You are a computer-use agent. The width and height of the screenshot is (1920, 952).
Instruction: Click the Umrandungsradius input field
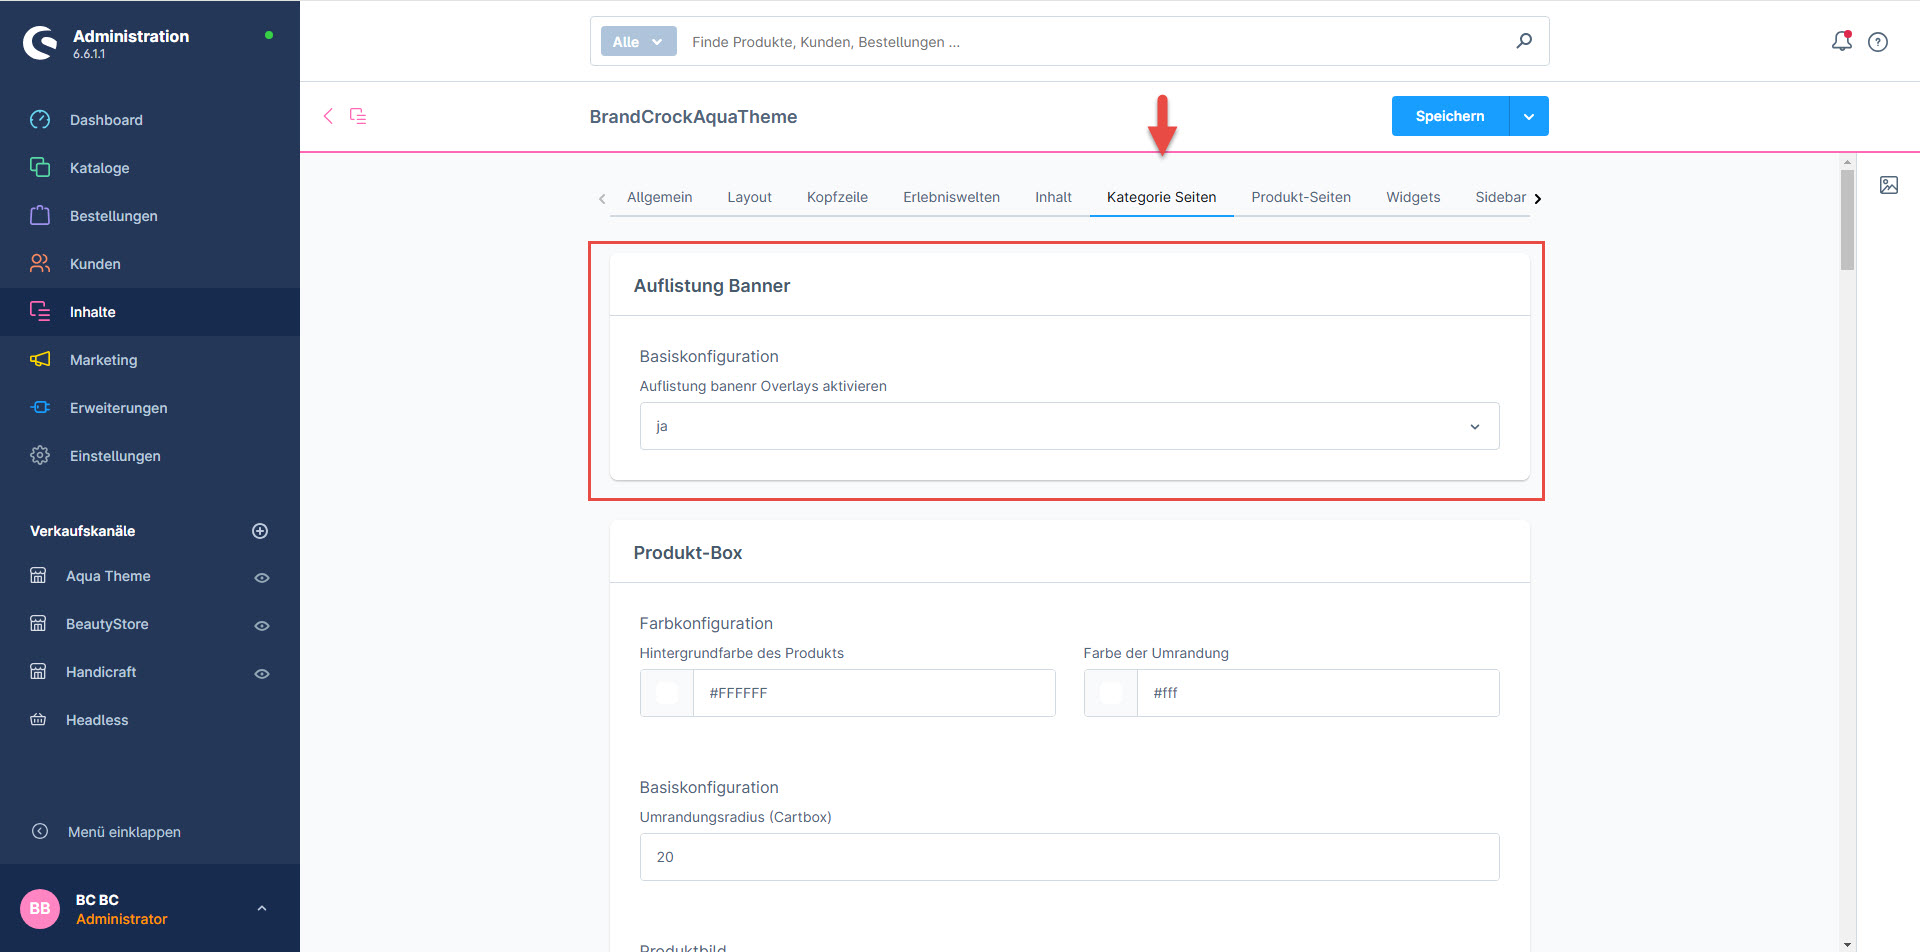[x=1068, y=857]
